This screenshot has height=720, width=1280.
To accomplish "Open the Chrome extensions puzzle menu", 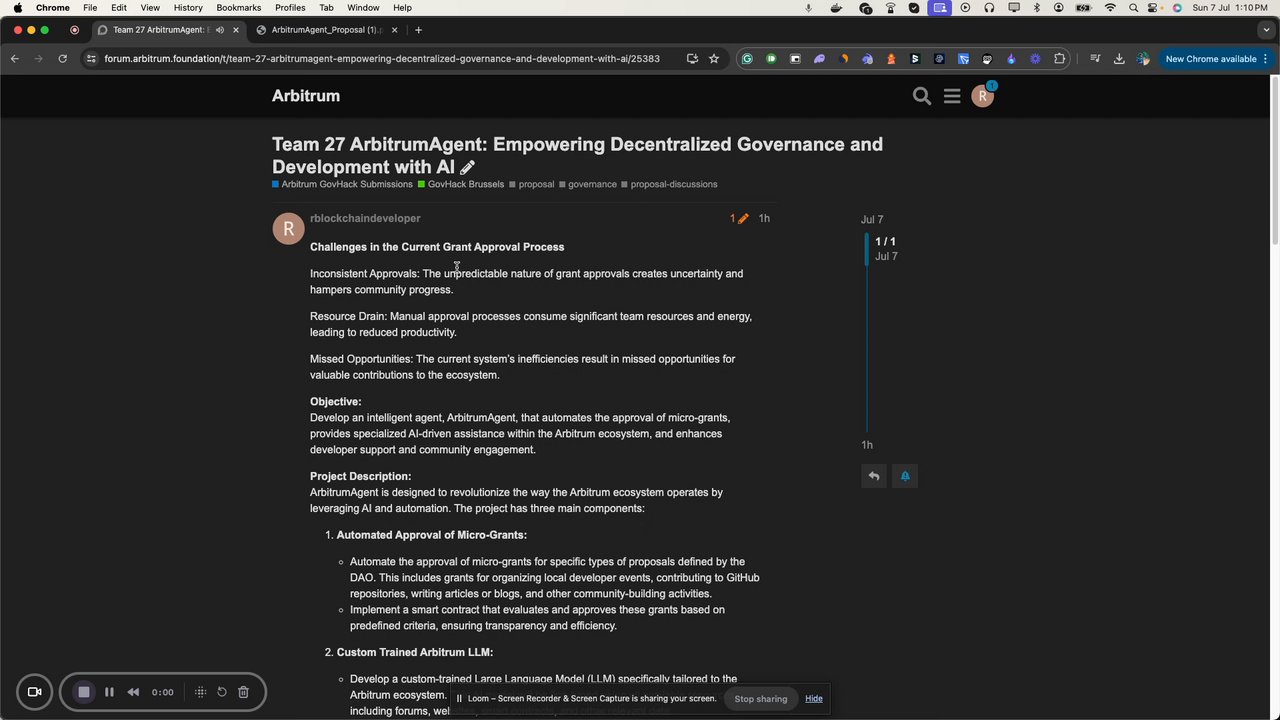I will [1060, 59].
